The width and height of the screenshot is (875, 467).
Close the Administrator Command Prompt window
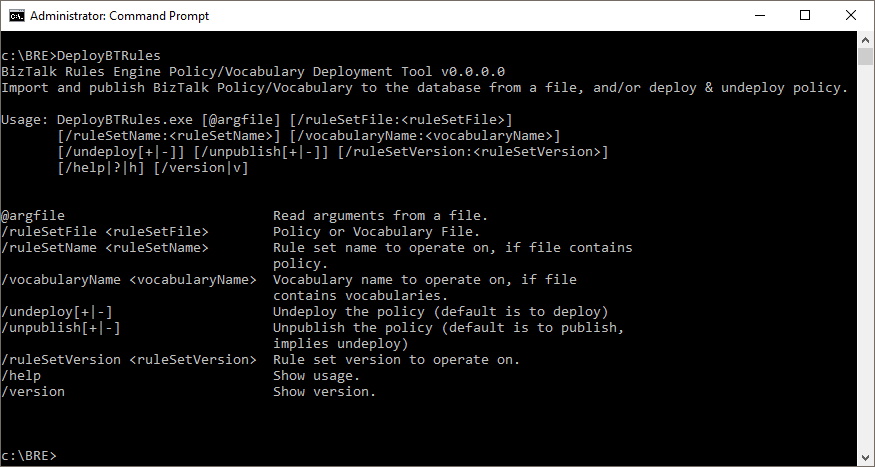pos(850,16)
